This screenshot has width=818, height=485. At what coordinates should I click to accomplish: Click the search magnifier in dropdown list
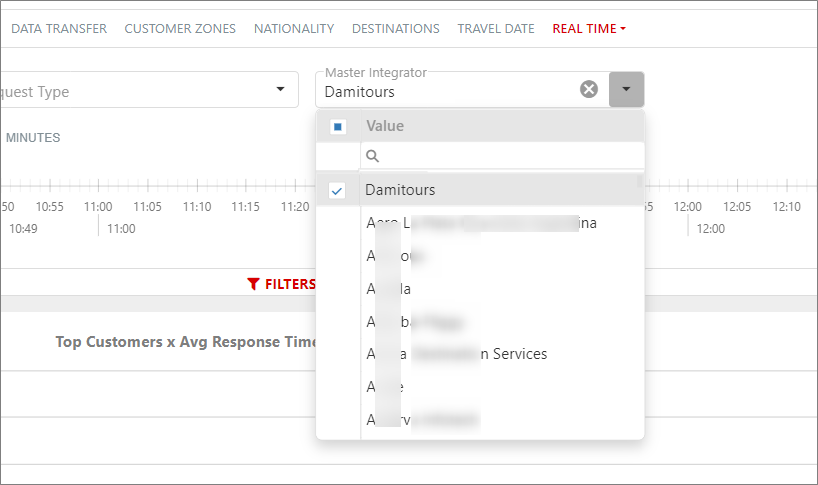coord(372,156)
